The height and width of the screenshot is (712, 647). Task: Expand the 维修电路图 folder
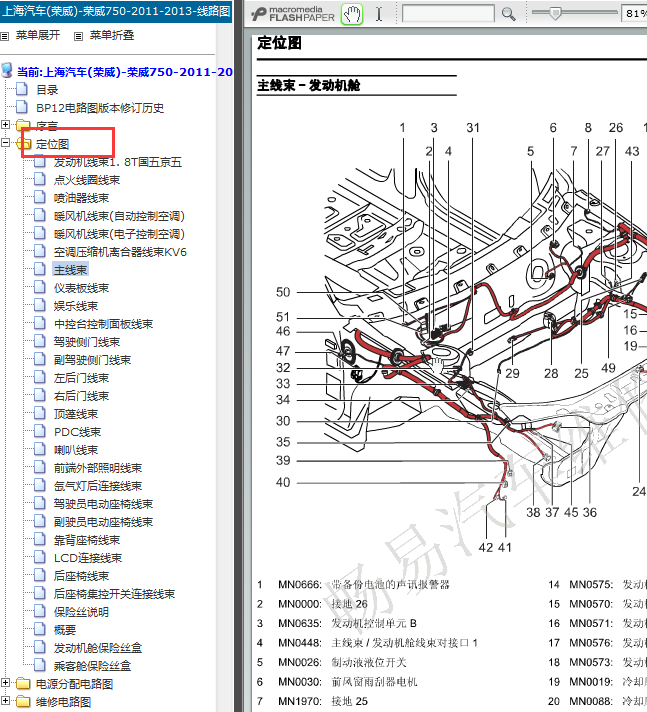[5, 701]
